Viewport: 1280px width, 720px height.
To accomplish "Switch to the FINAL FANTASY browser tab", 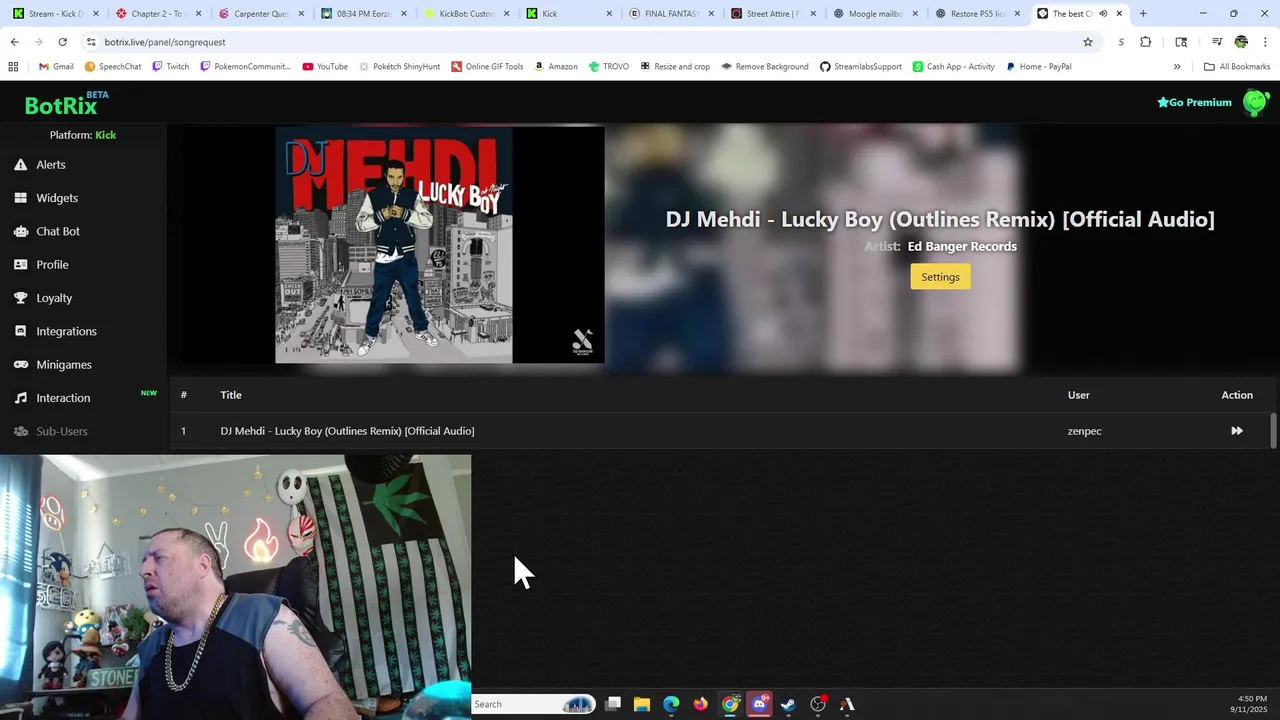I will 671,14.
